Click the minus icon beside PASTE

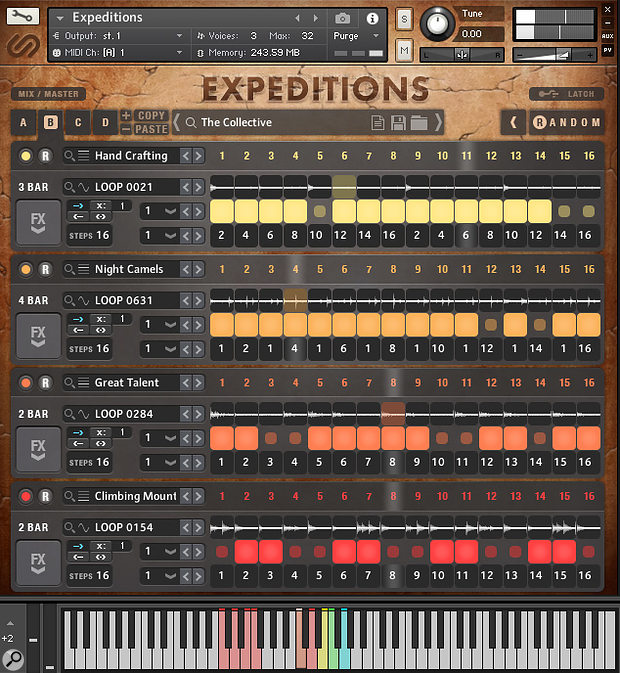[126, 129]
